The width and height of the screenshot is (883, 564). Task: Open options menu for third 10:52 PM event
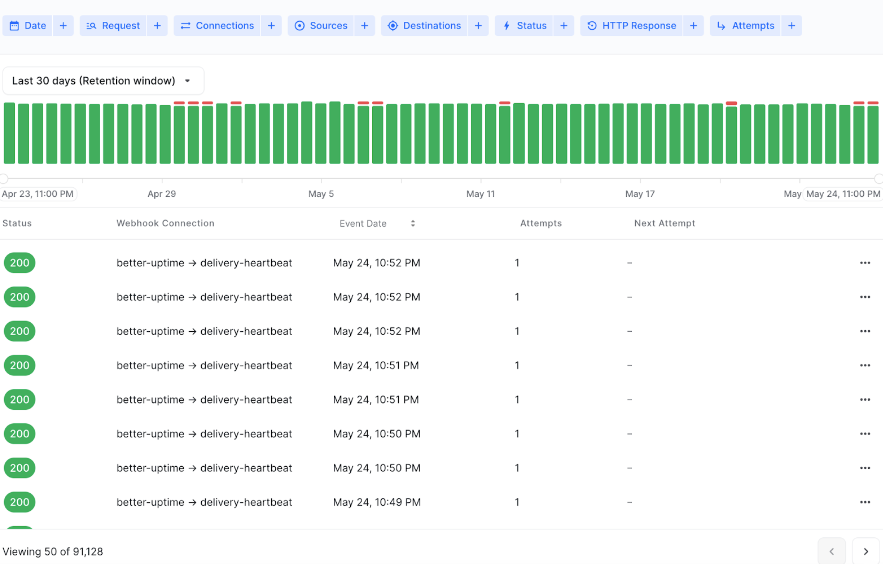pyautogui.click(x=865, y=332)
